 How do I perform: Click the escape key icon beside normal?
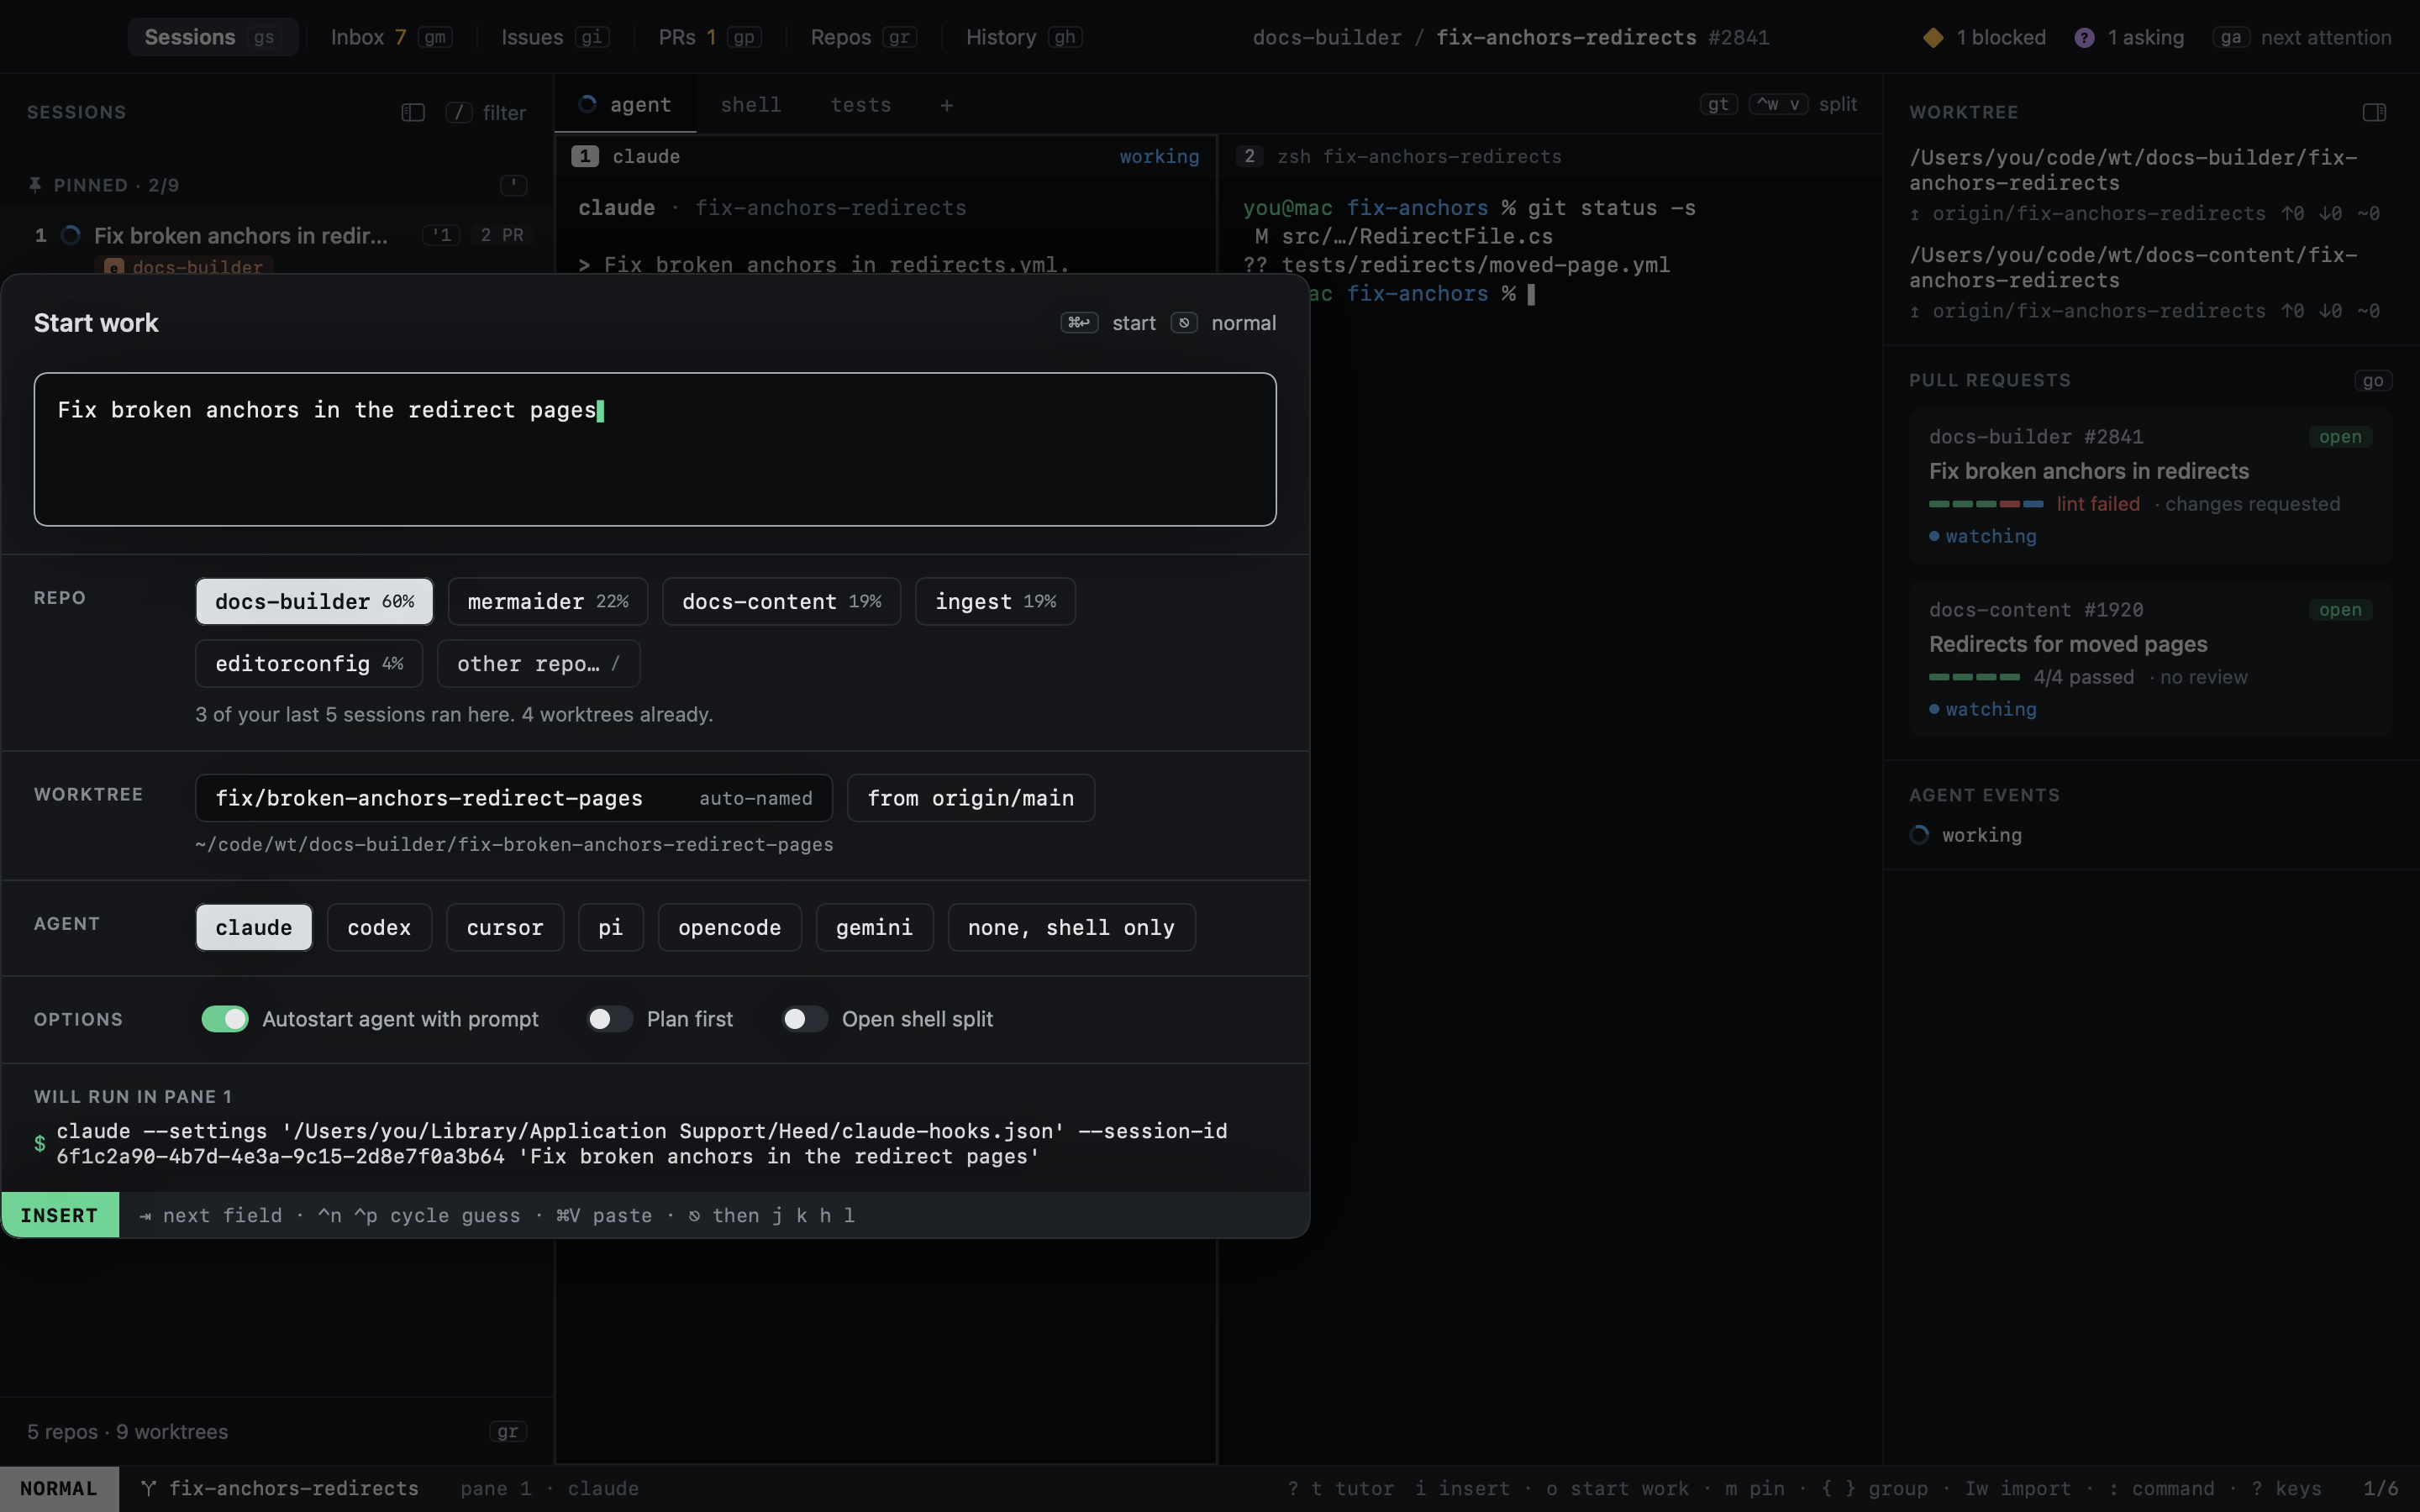(1184, 323)
